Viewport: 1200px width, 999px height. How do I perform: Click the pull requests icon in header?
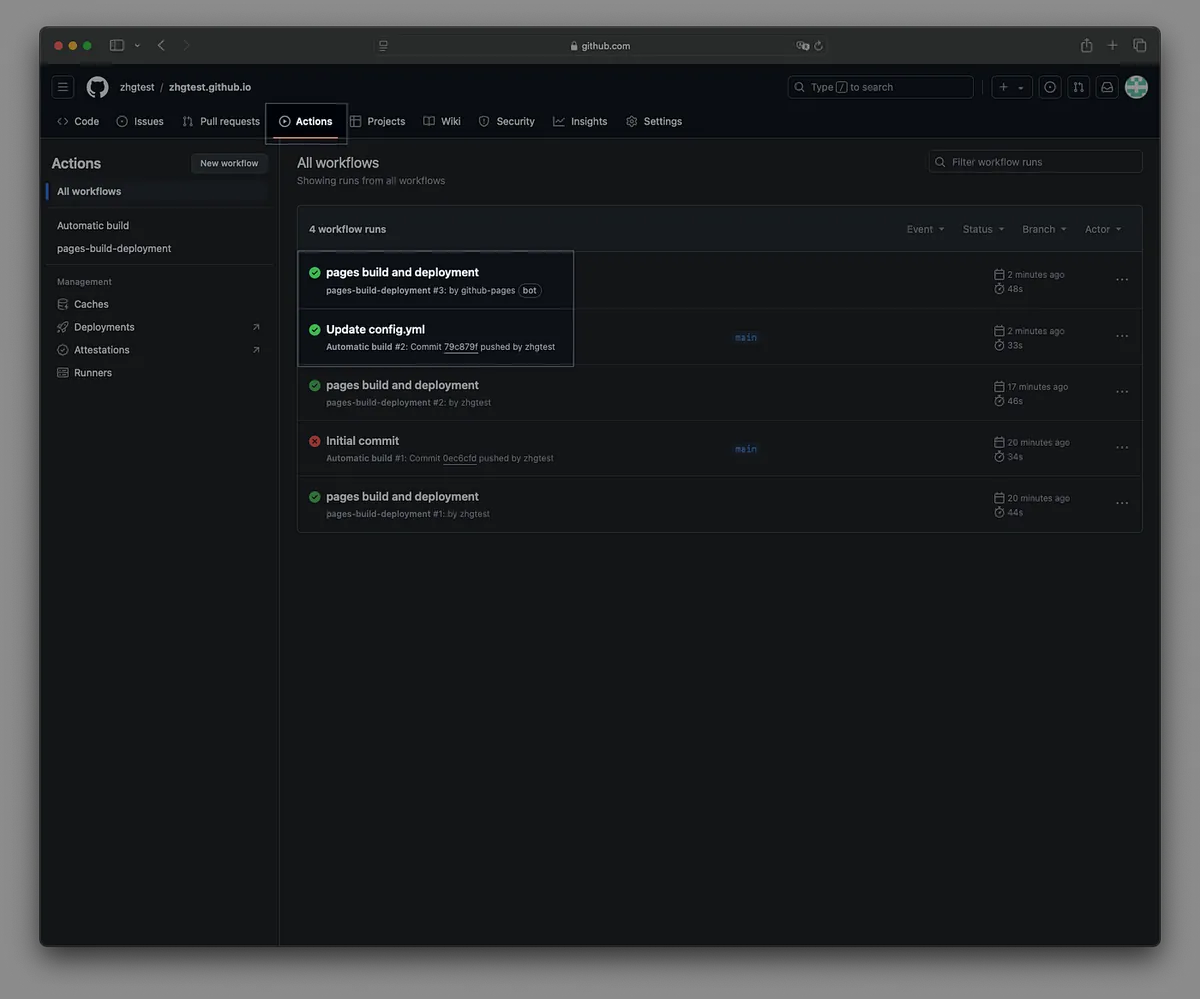point(1078,87)
